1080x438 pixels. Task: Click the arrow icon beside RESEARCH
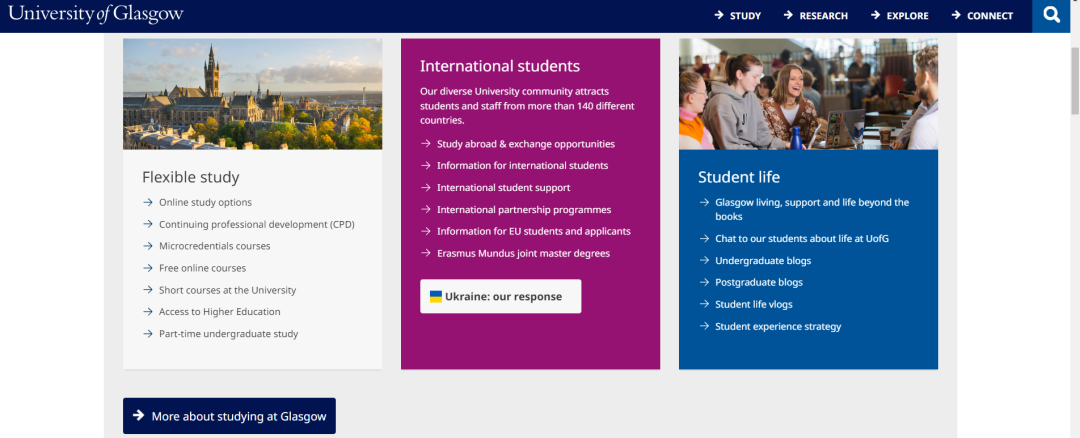(789, 15)
